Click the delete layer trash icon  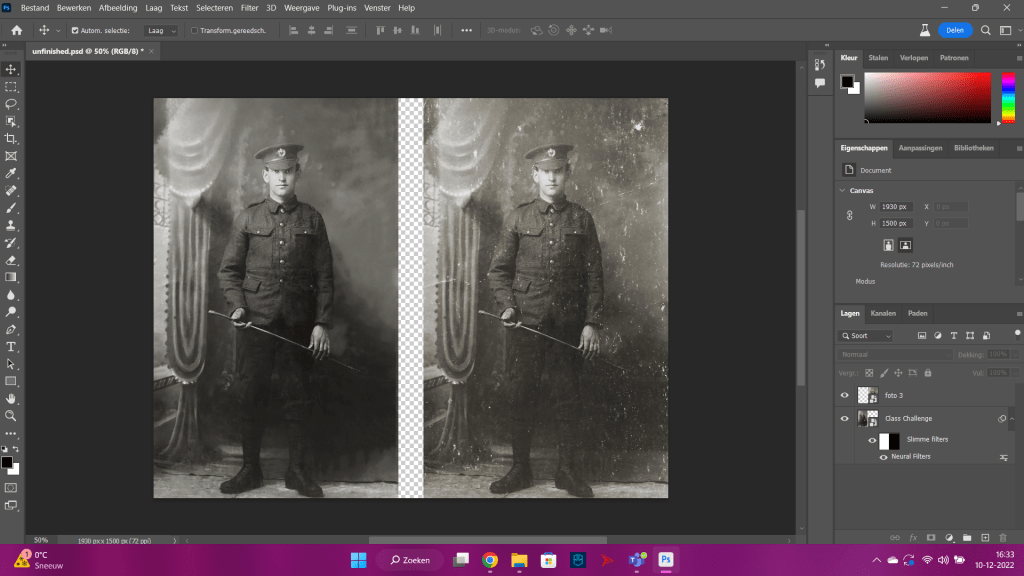pos(1002,538)
